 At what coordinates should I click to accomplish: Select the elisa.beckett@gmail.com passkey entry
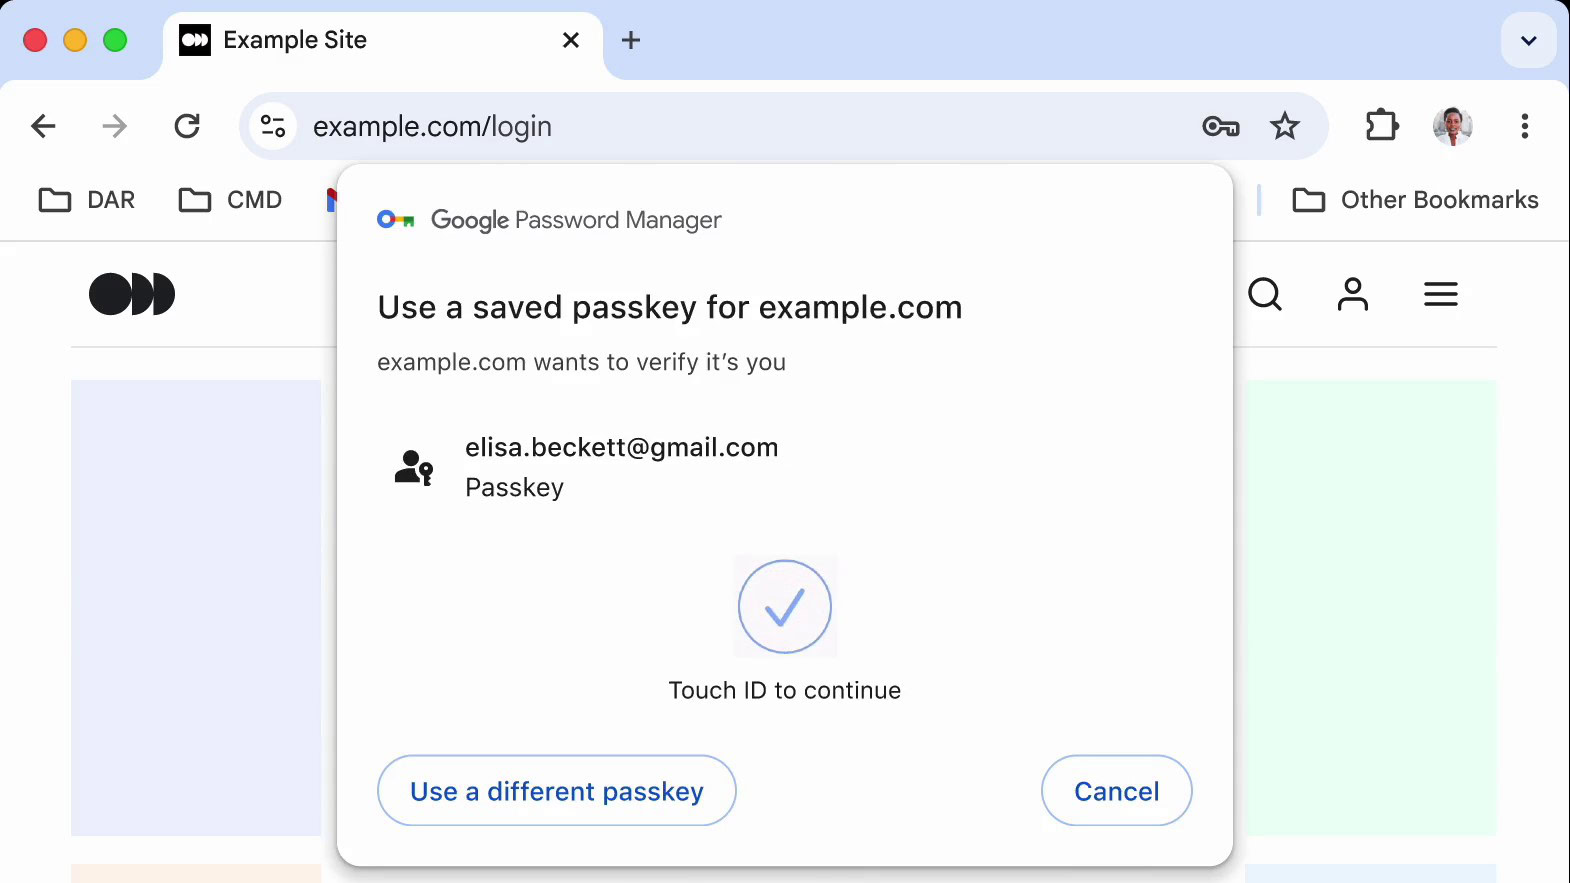[620, 467]
